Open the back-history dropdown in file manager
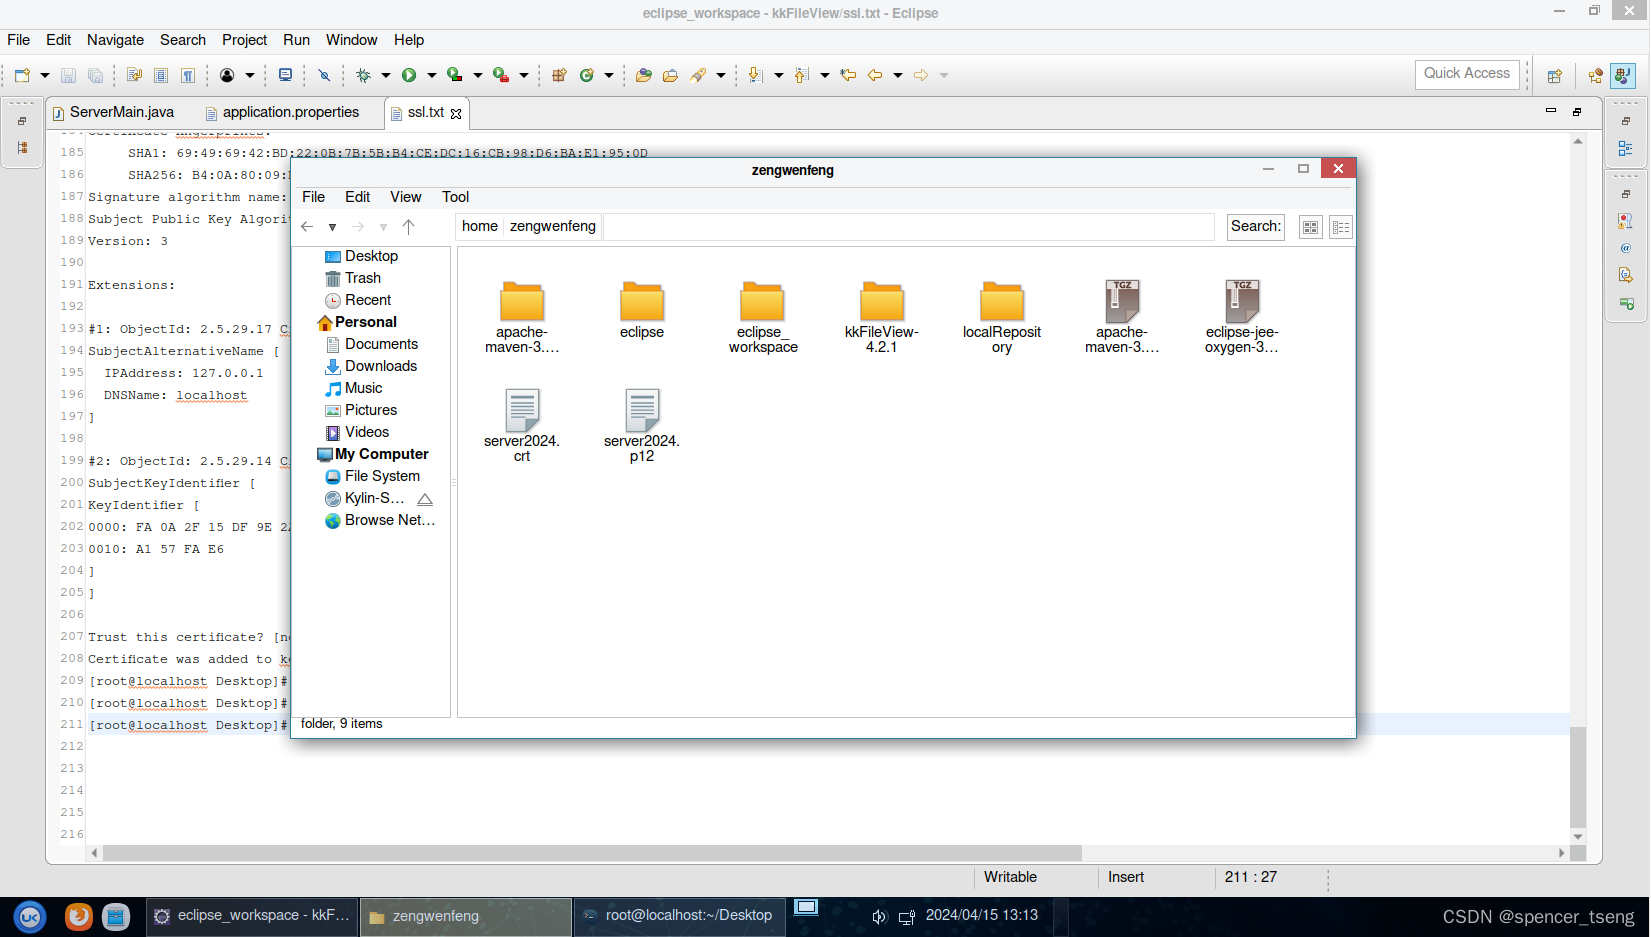Screen dimensions: 1651x937 [x=332, y=227]
